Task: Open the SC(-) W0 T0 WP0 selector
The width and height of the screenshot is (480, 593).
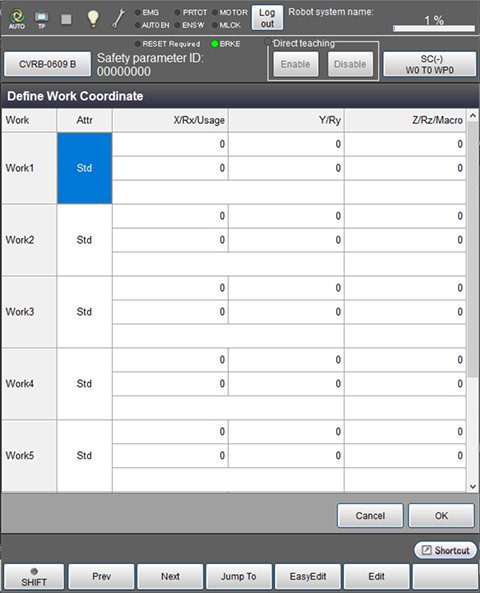Action: click(429, 64)
